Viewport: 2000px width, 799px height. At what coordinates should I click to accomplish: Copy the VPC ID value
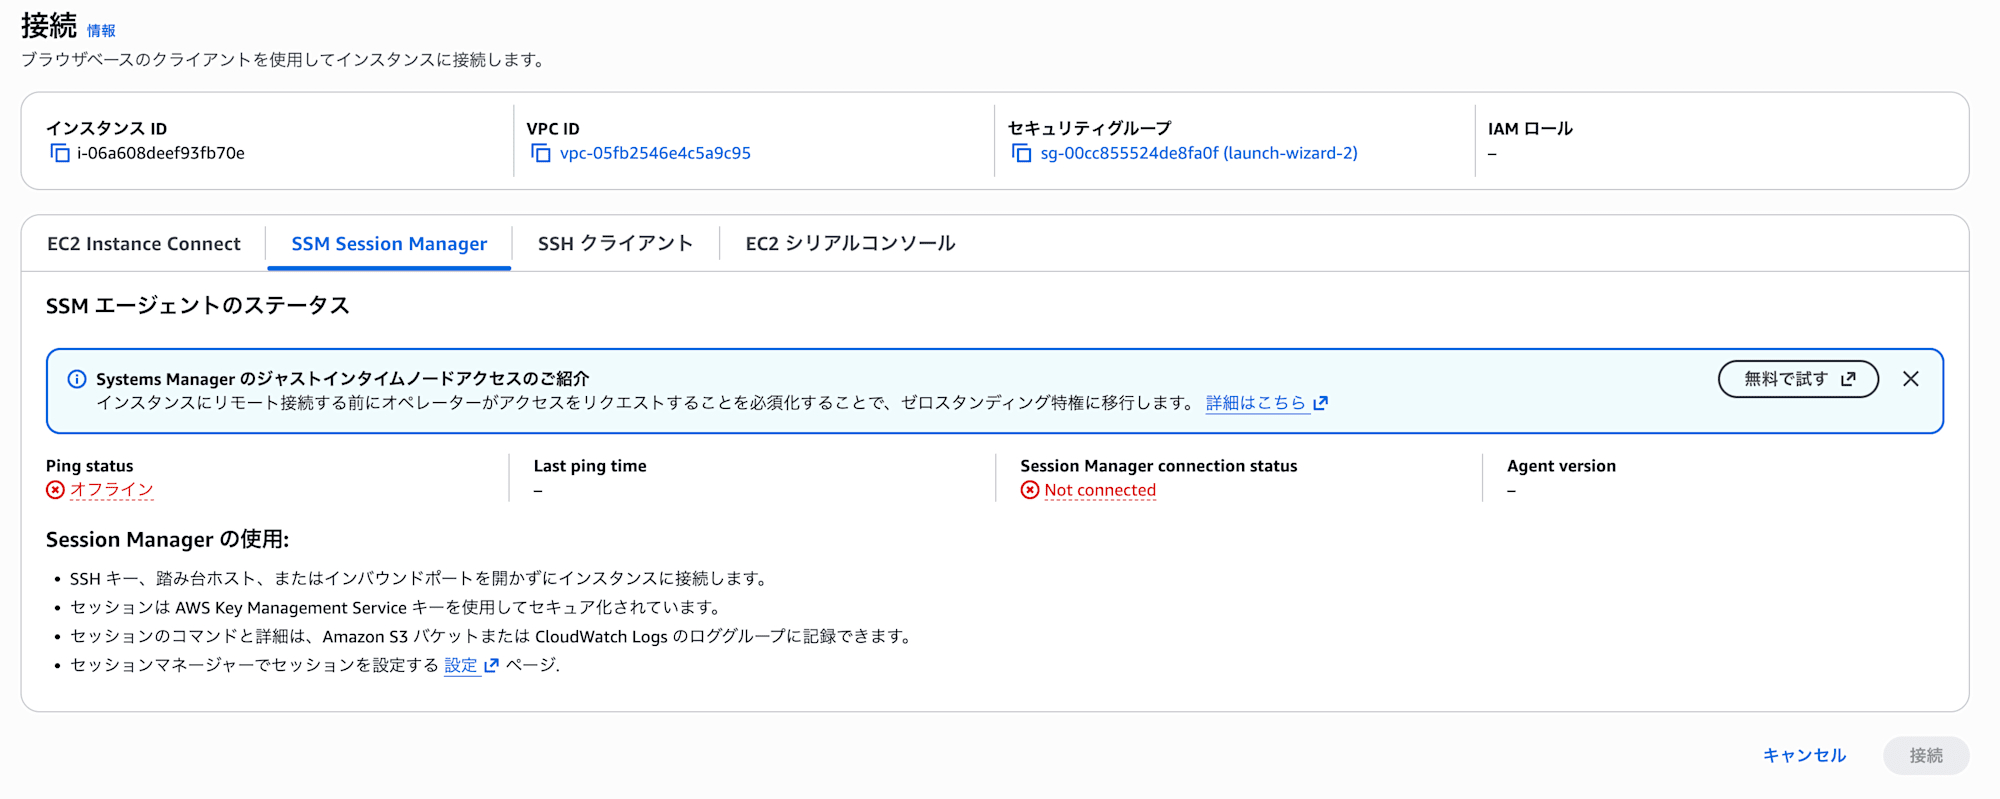pyautogui.click(x=541, y=153)
